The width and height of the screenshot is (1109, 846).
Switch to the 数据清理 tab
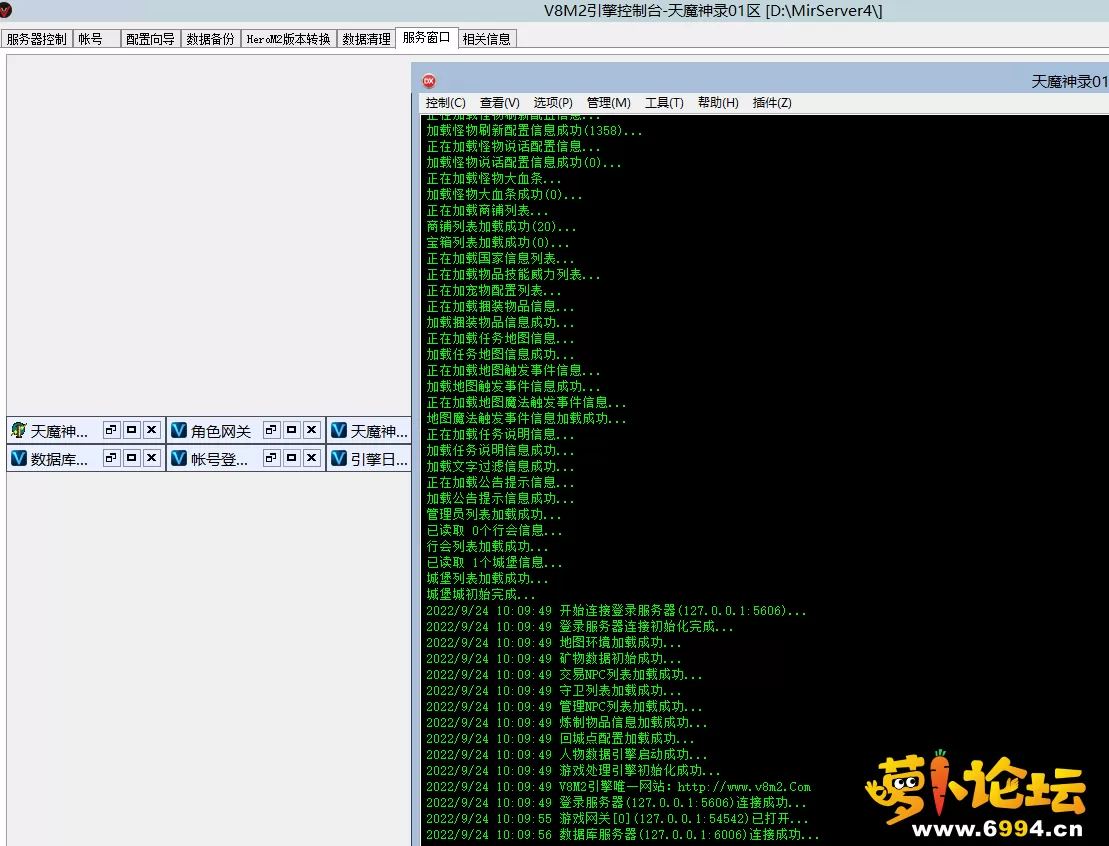366,39
